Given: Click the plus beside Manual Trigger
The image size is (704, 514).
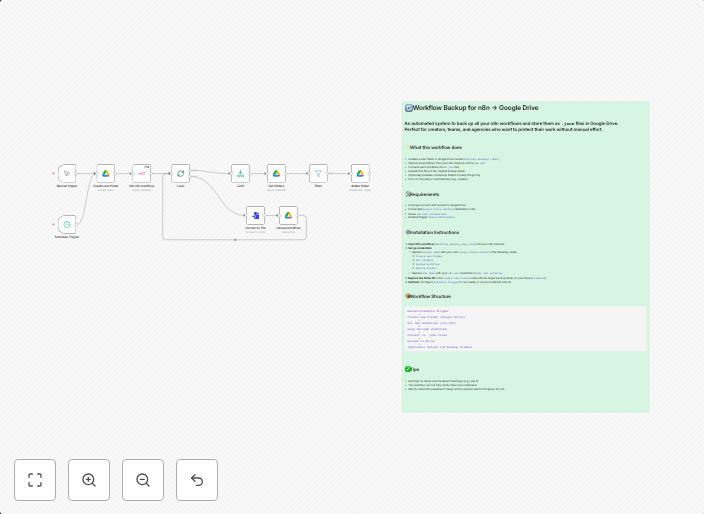Looking at the screenshot, I should tap(53, 173).
